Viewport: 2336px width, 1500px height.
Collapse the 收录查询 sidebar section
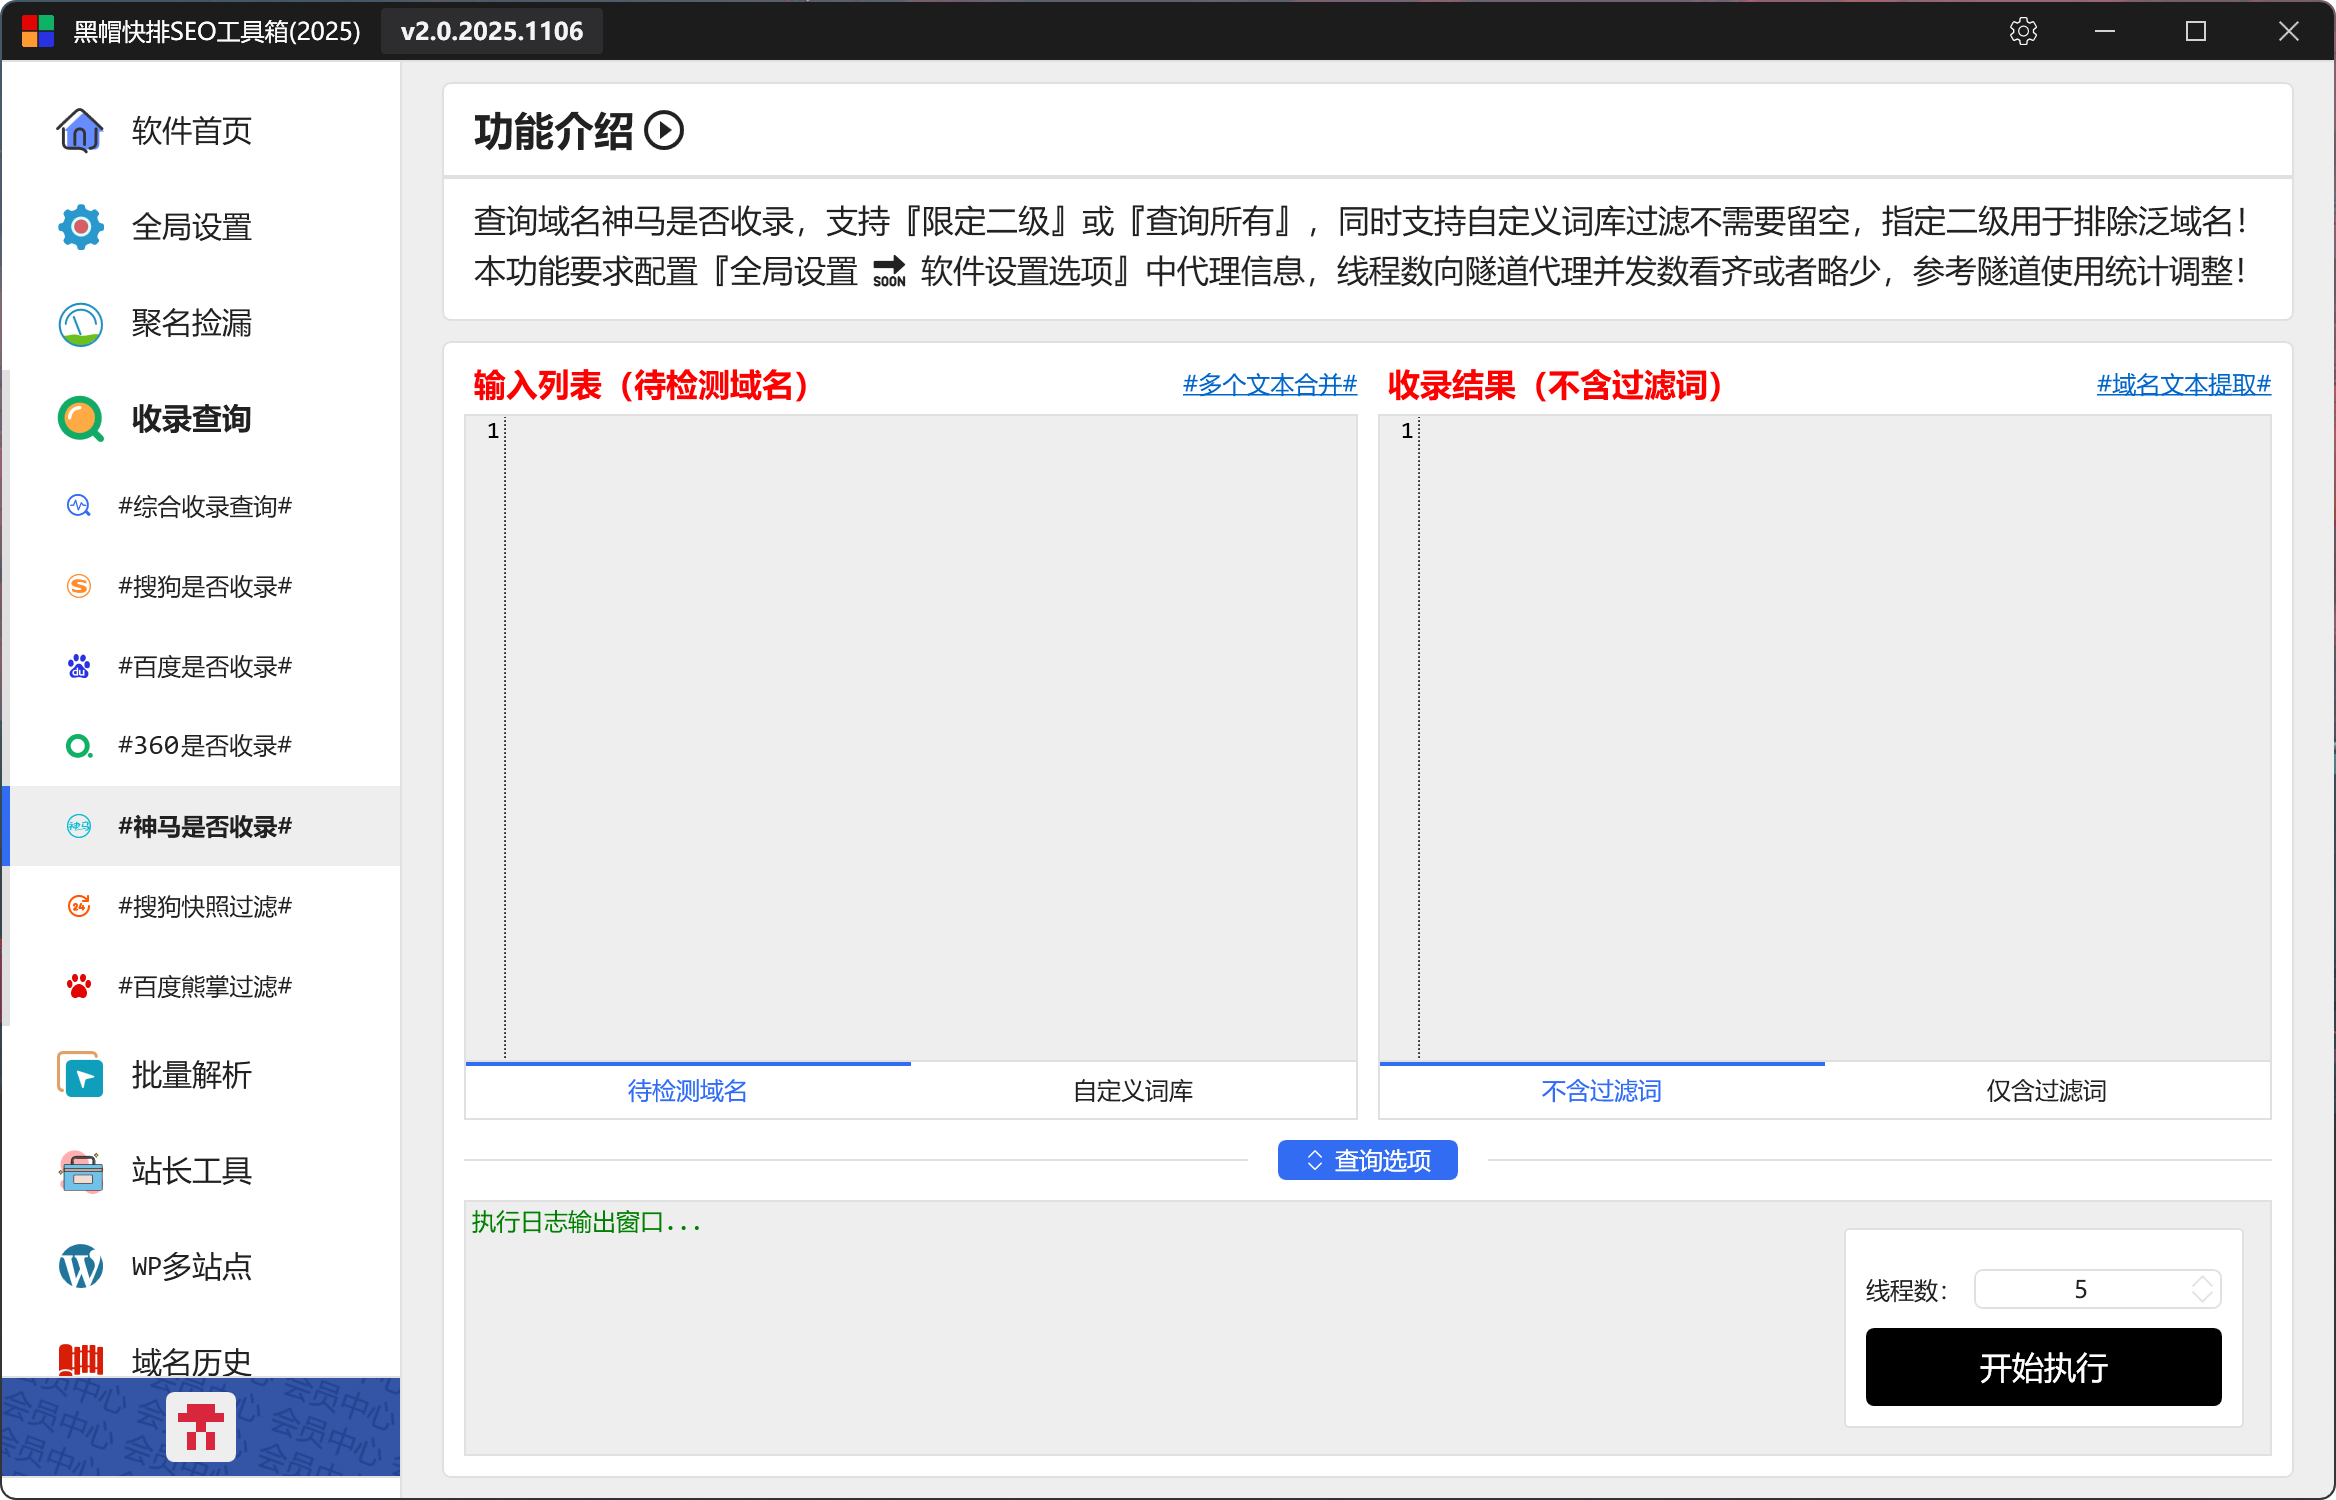click(x=190, y=419)
